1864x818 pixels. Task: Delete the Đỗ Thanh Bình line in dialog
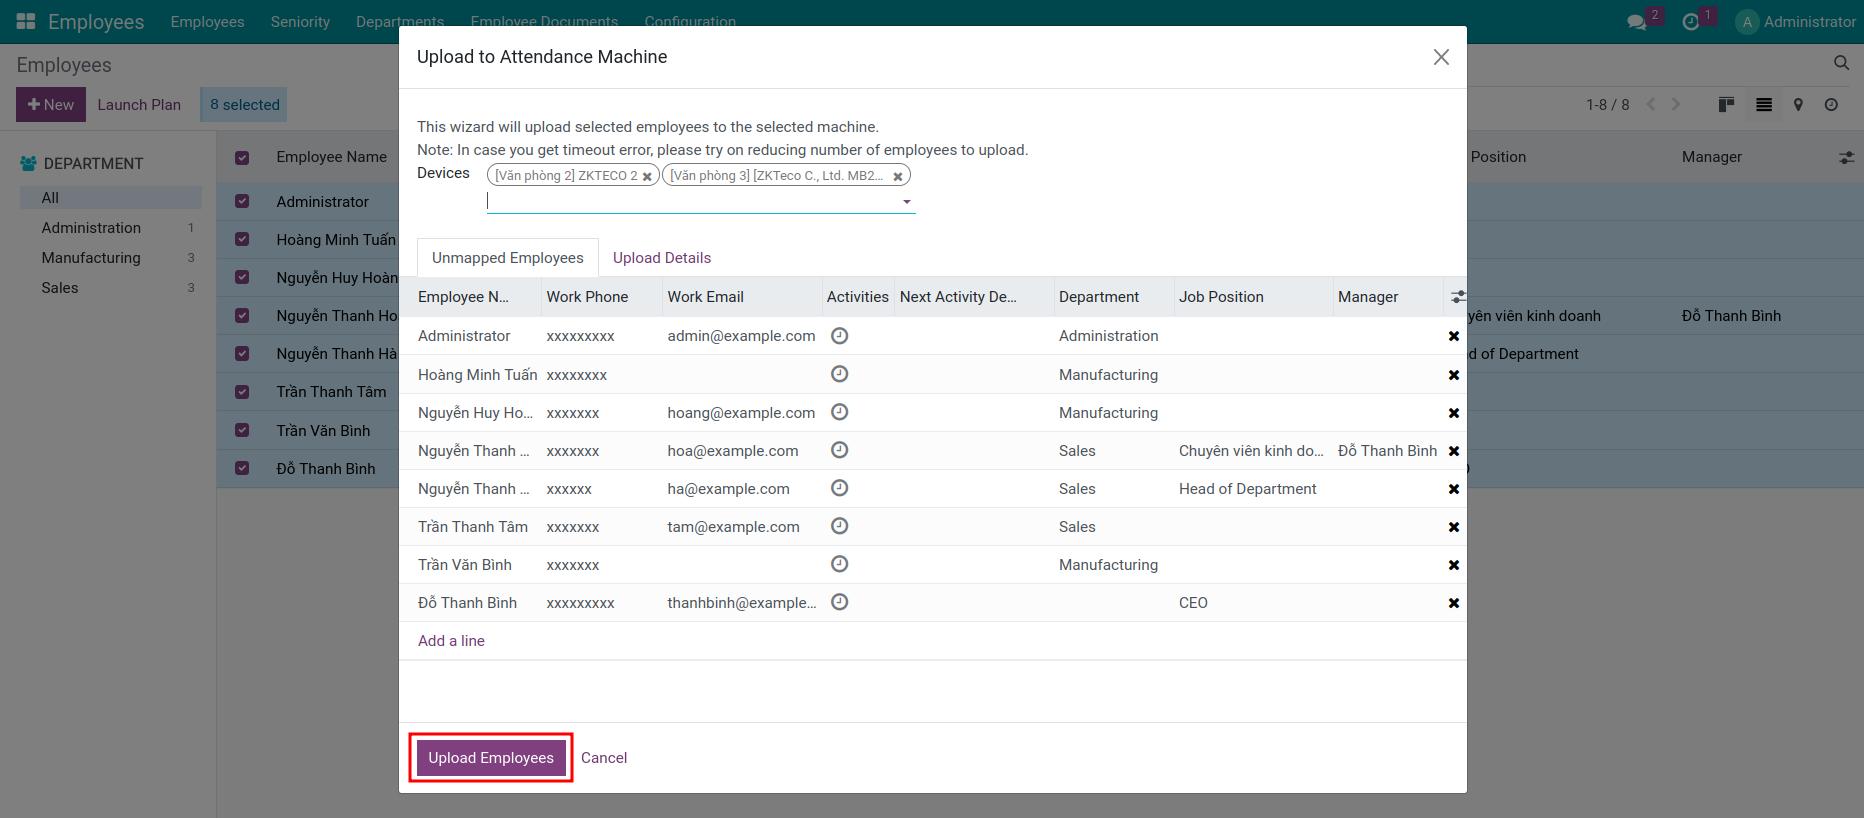point(1454,603)
